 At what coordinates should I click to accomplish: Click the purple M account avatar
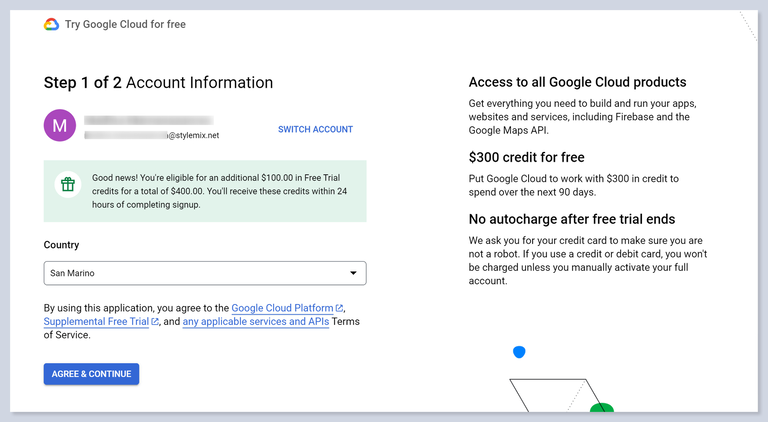click(x=60, y=125)
